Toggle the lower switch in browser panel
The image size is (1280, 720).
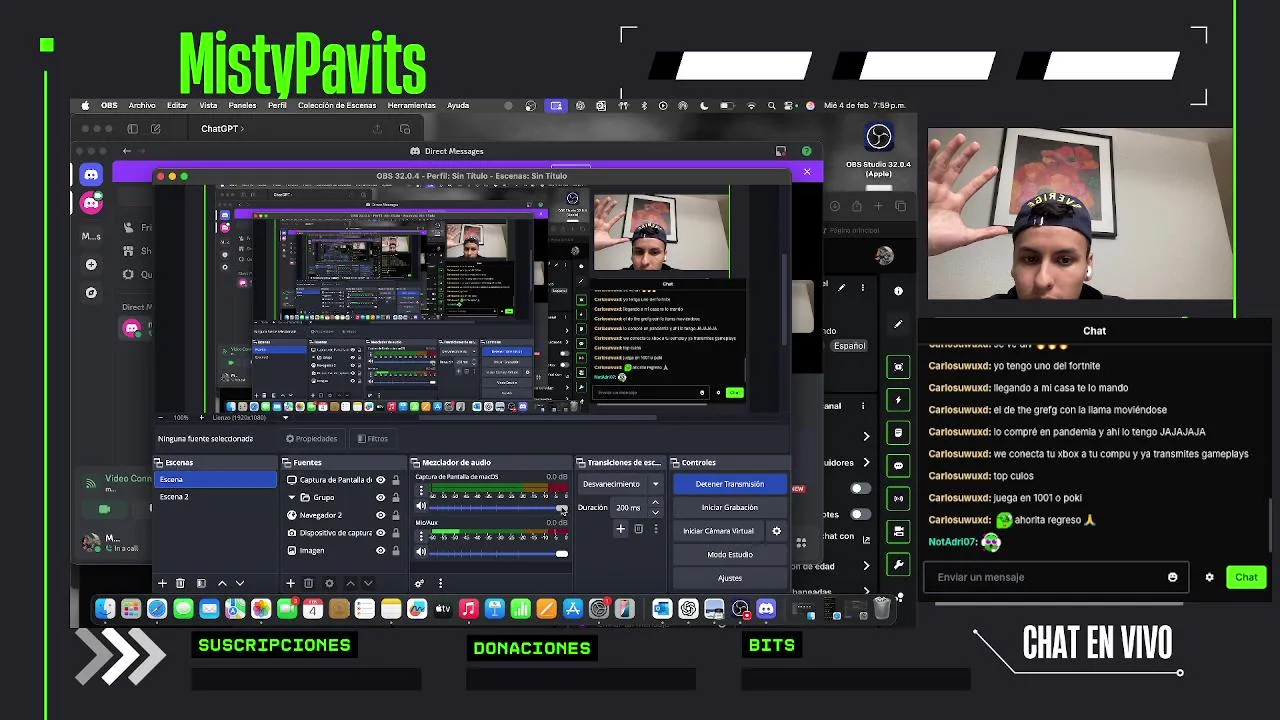[x=860, y=514]
